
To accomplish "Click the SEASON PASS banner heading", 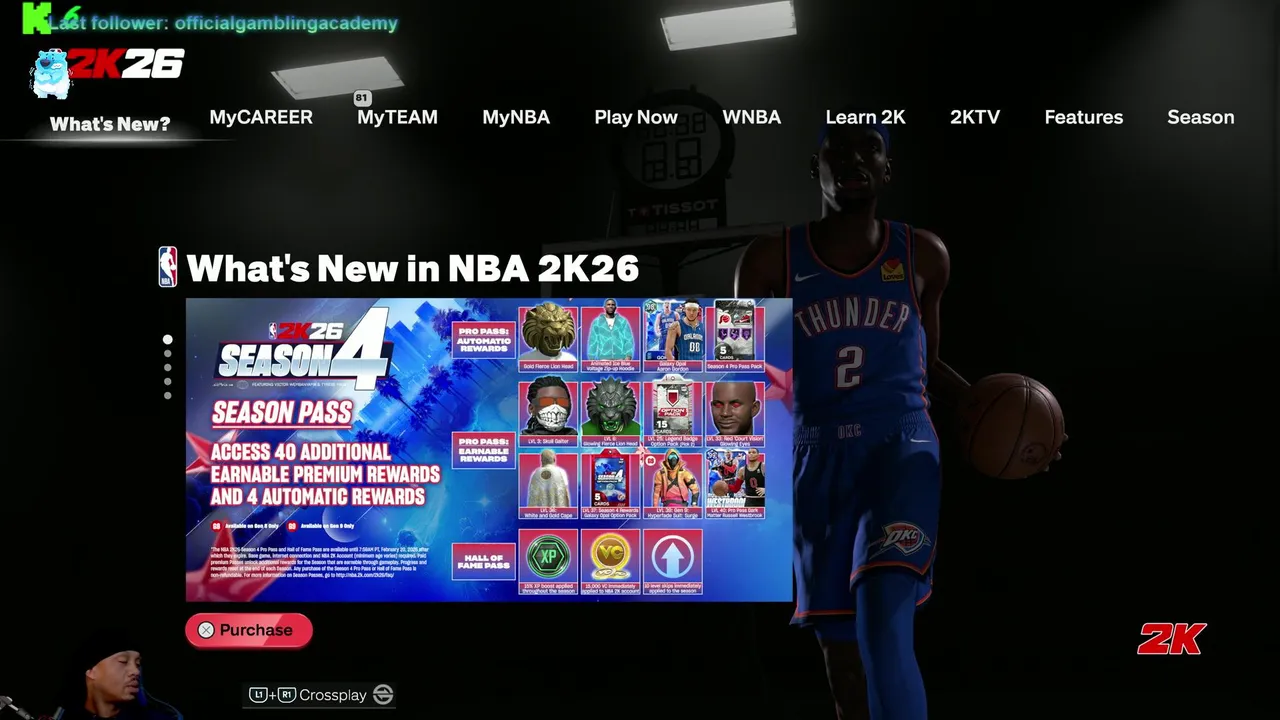I will [x=282, y=412].
